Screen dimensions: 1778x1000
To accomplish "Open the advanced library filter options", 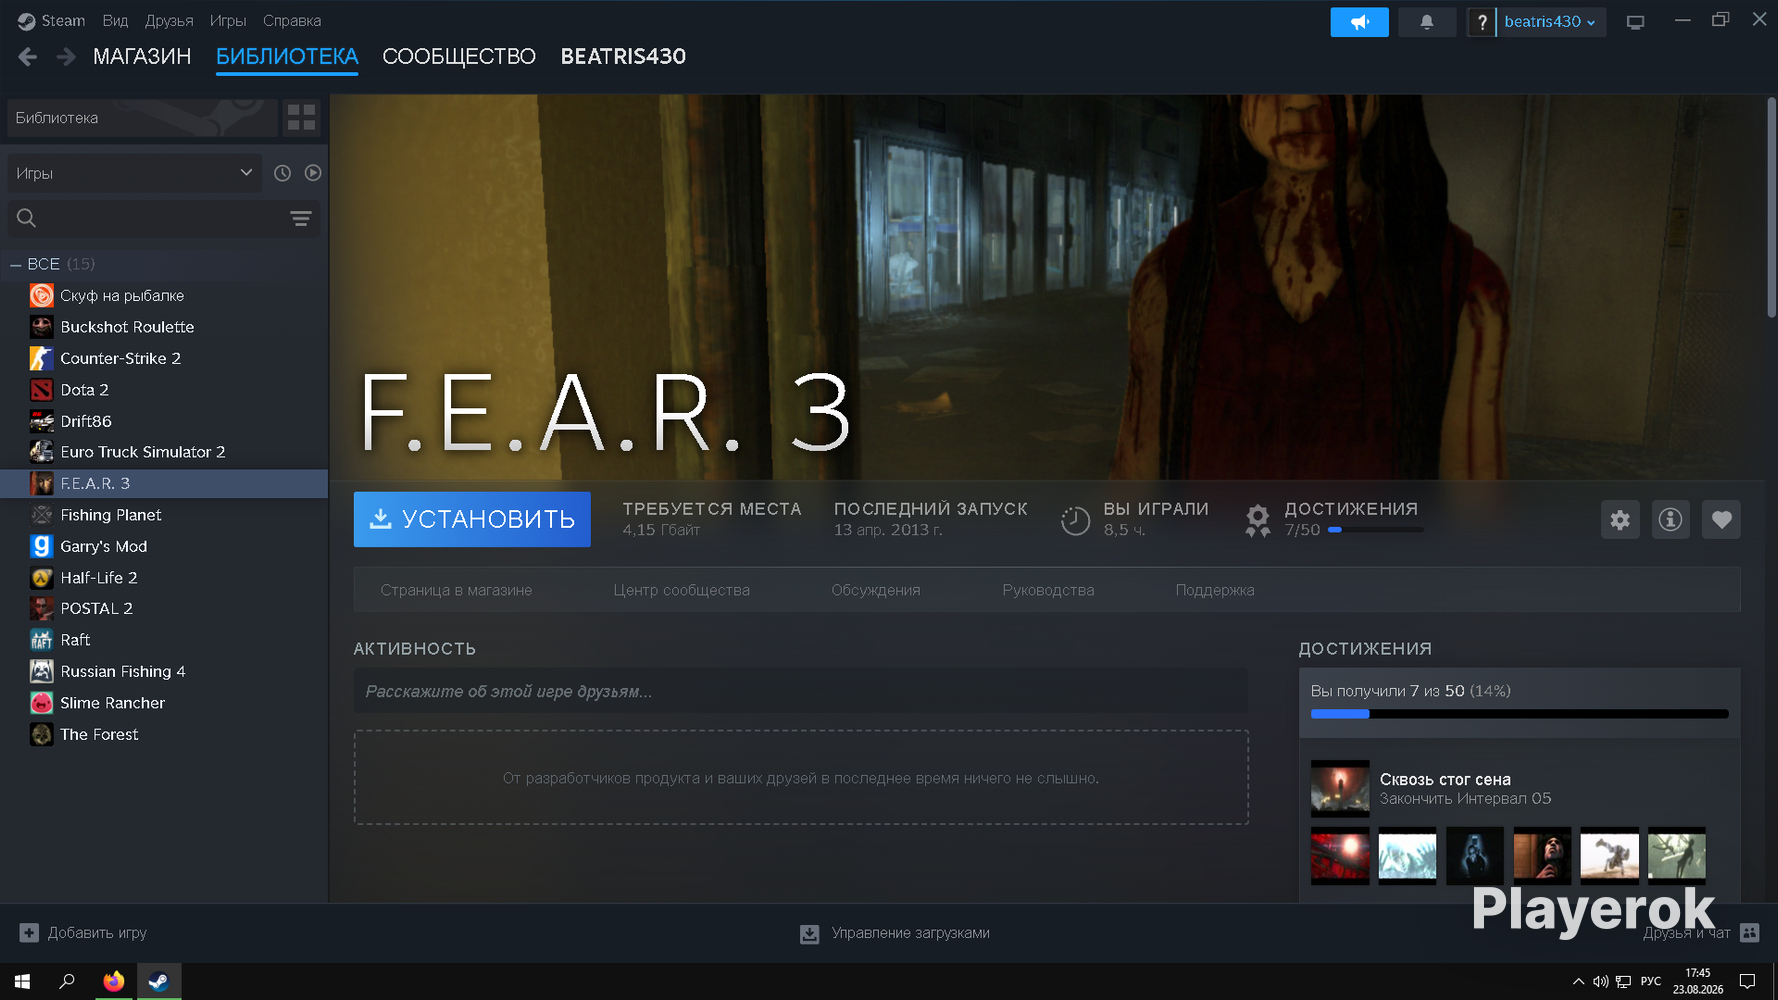I will point(300,218).
